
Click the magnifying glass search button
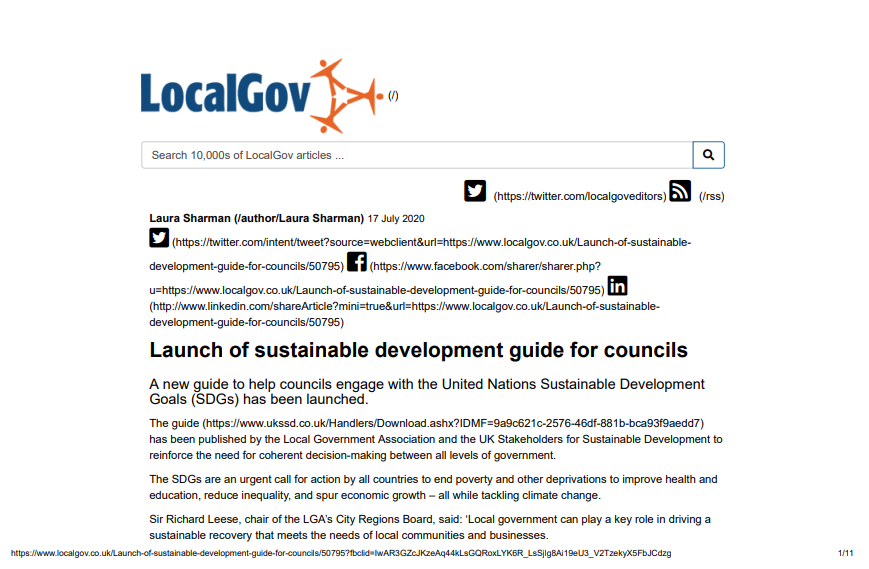pos(708,155)
